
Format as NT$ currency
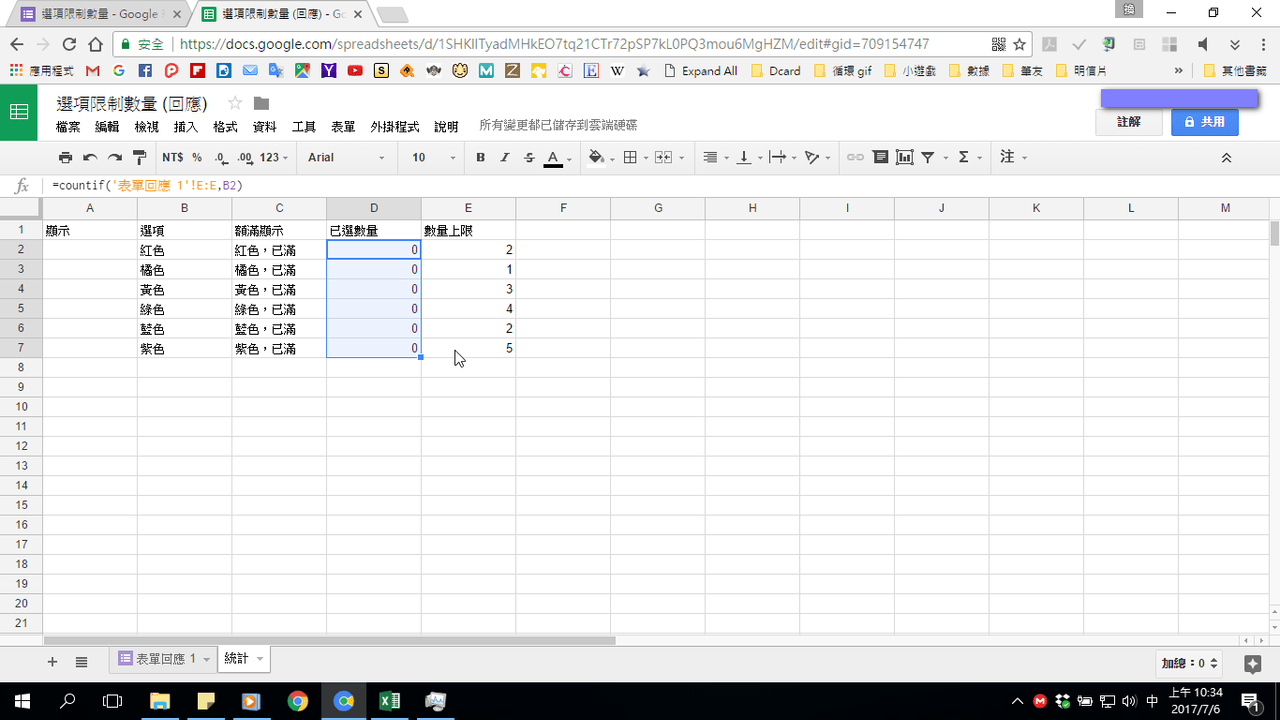tap(172, 157)
